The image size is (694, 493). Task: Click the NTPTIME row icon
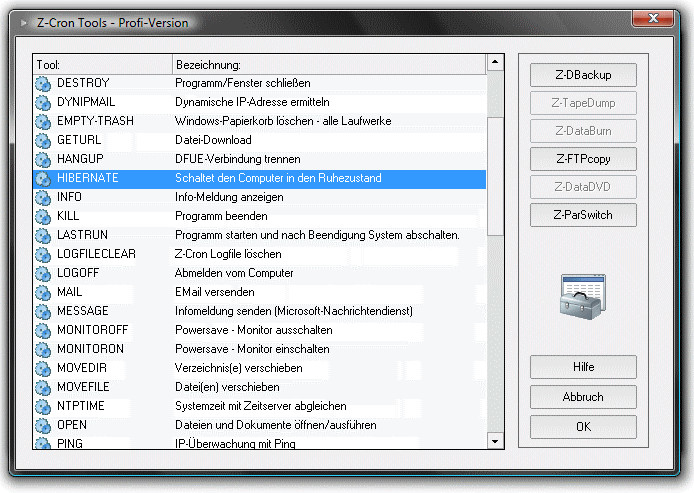(43, 406)
